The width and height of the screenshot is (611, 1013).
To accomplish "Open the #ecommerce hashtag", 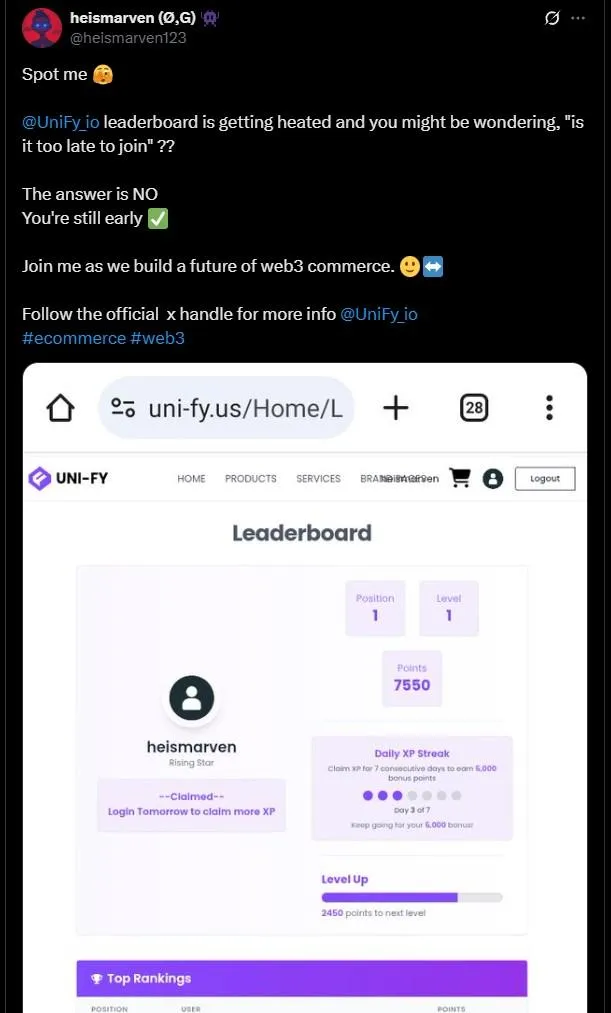I will [x=74, y=338].
